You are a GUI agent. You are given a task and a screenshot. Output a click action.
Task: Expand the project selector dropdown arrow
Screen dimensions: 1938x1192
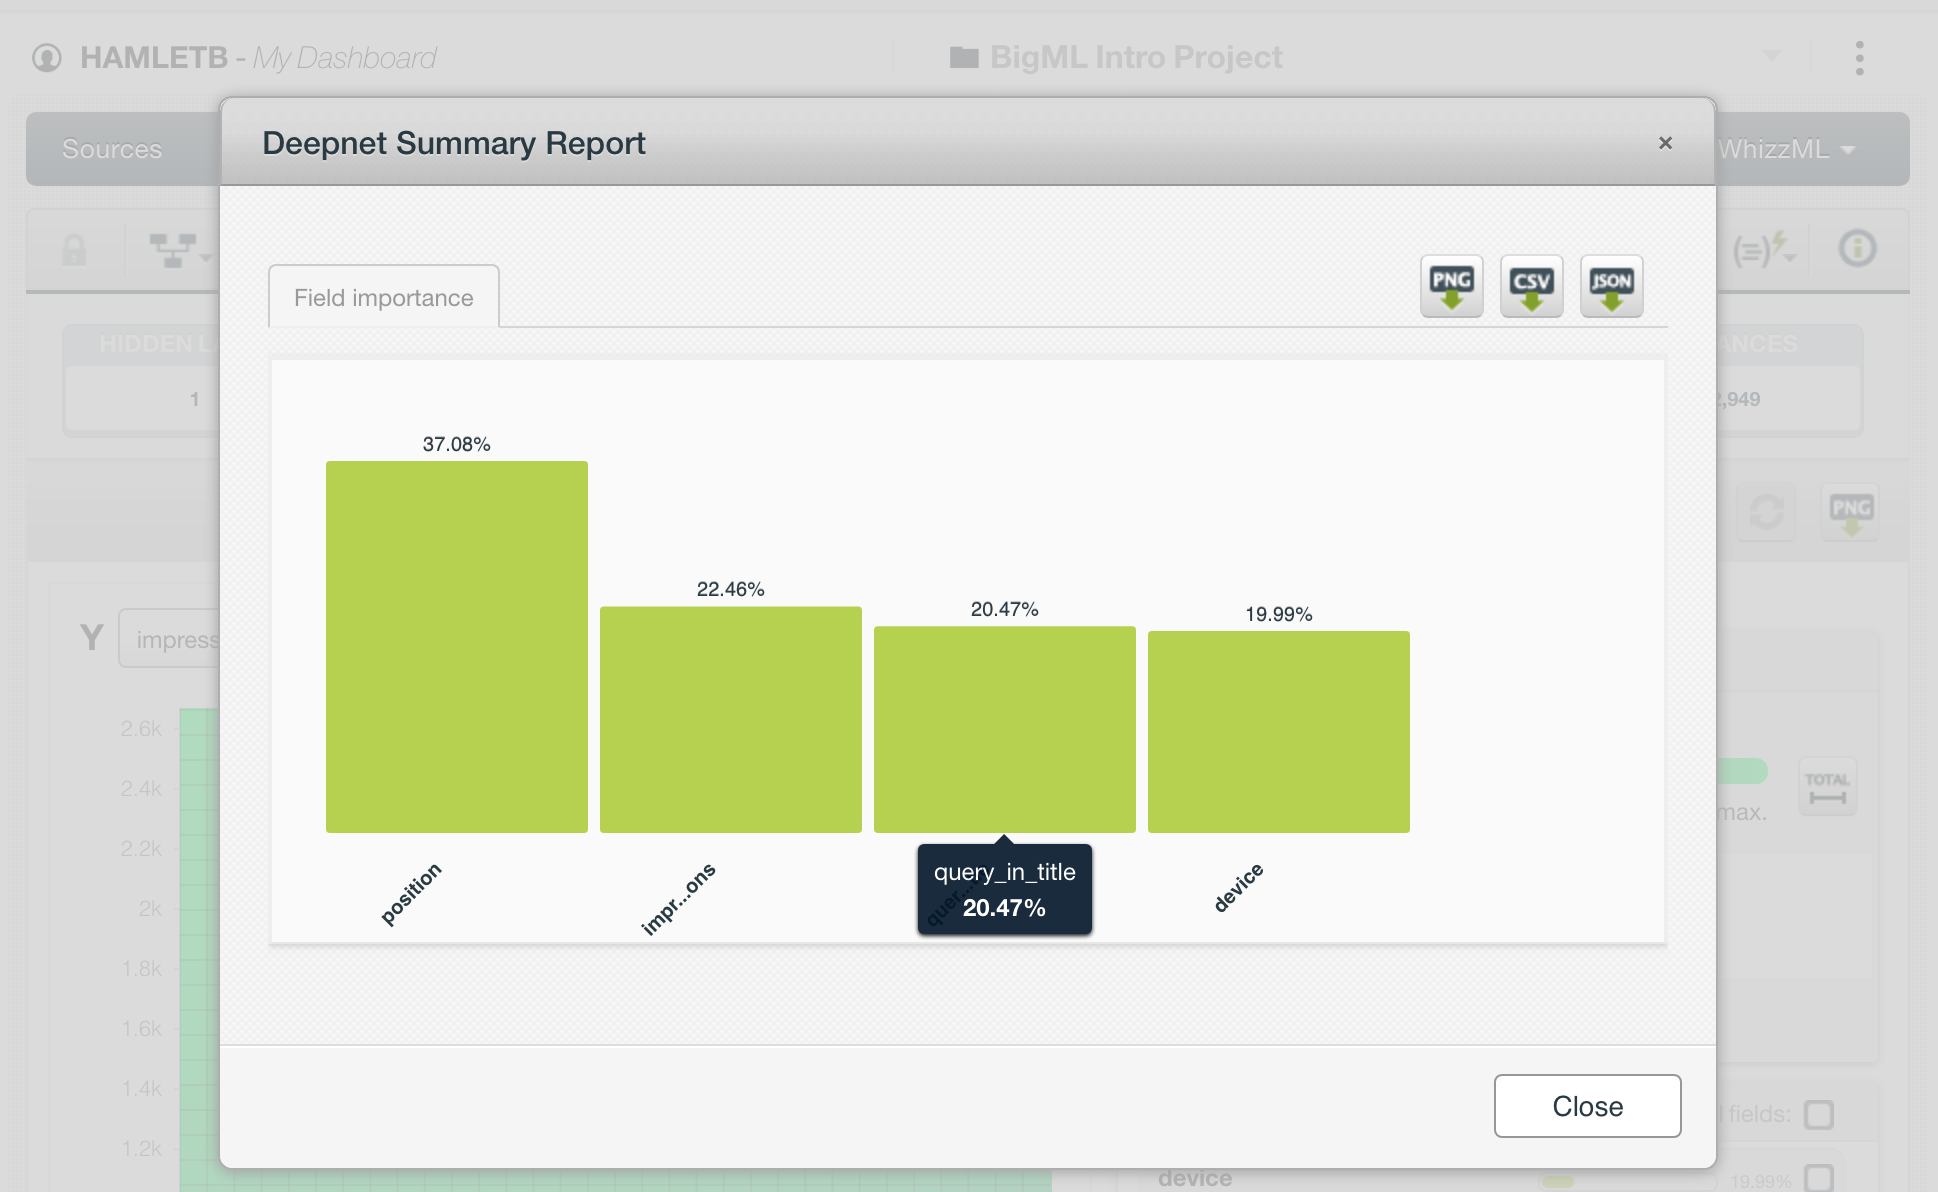pos(1771,56)
